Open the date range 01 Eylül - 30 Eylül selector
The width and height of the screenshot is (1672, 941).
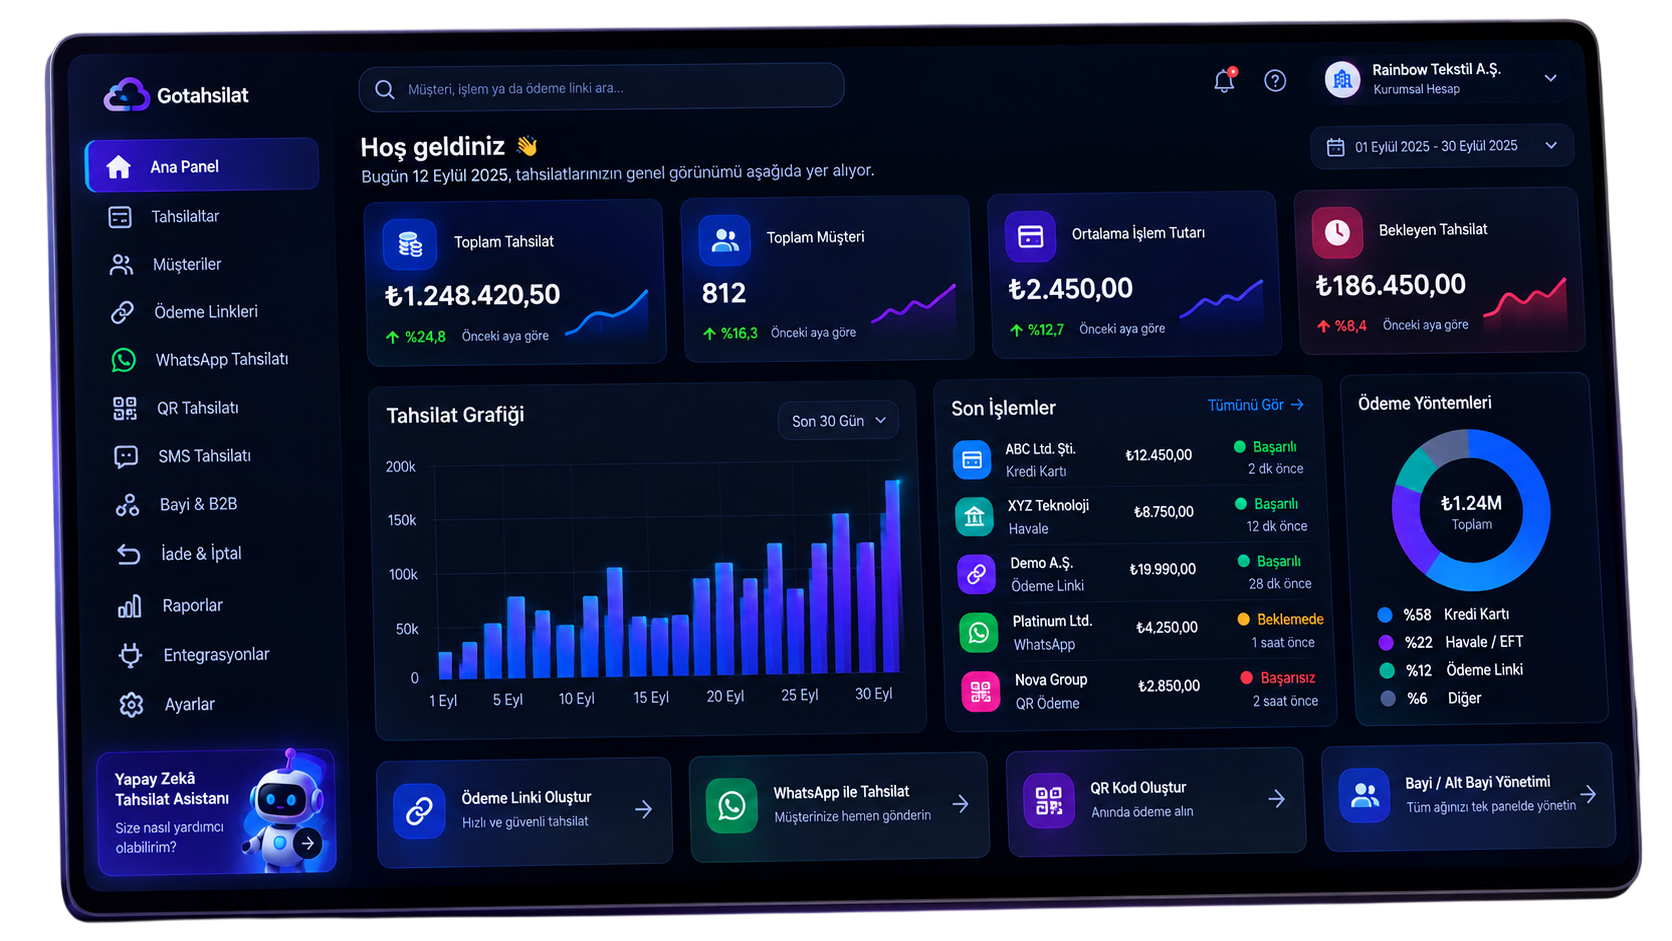[1442, 146]
